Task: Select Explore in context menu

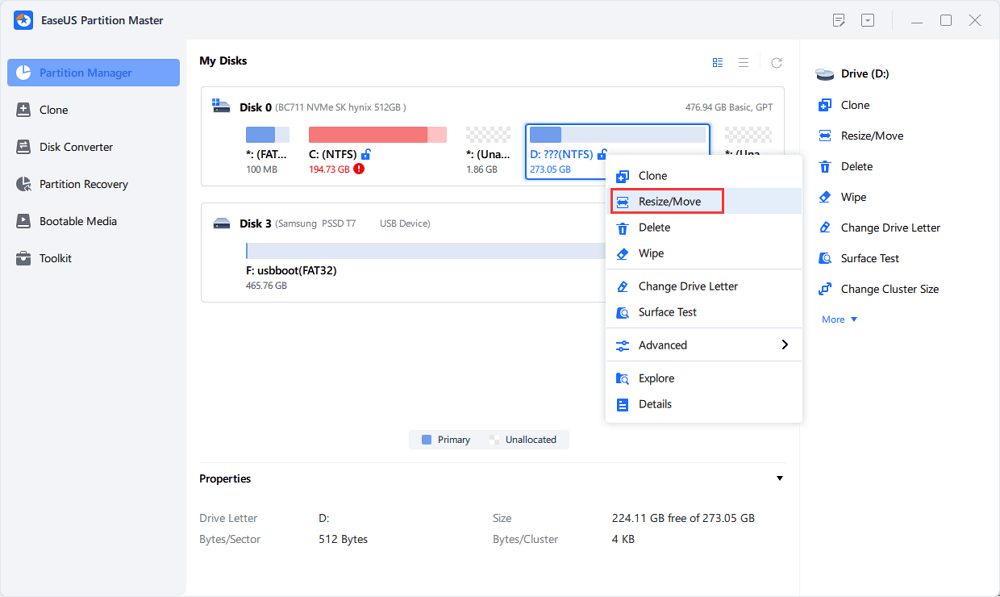Action: click(656, 378)
